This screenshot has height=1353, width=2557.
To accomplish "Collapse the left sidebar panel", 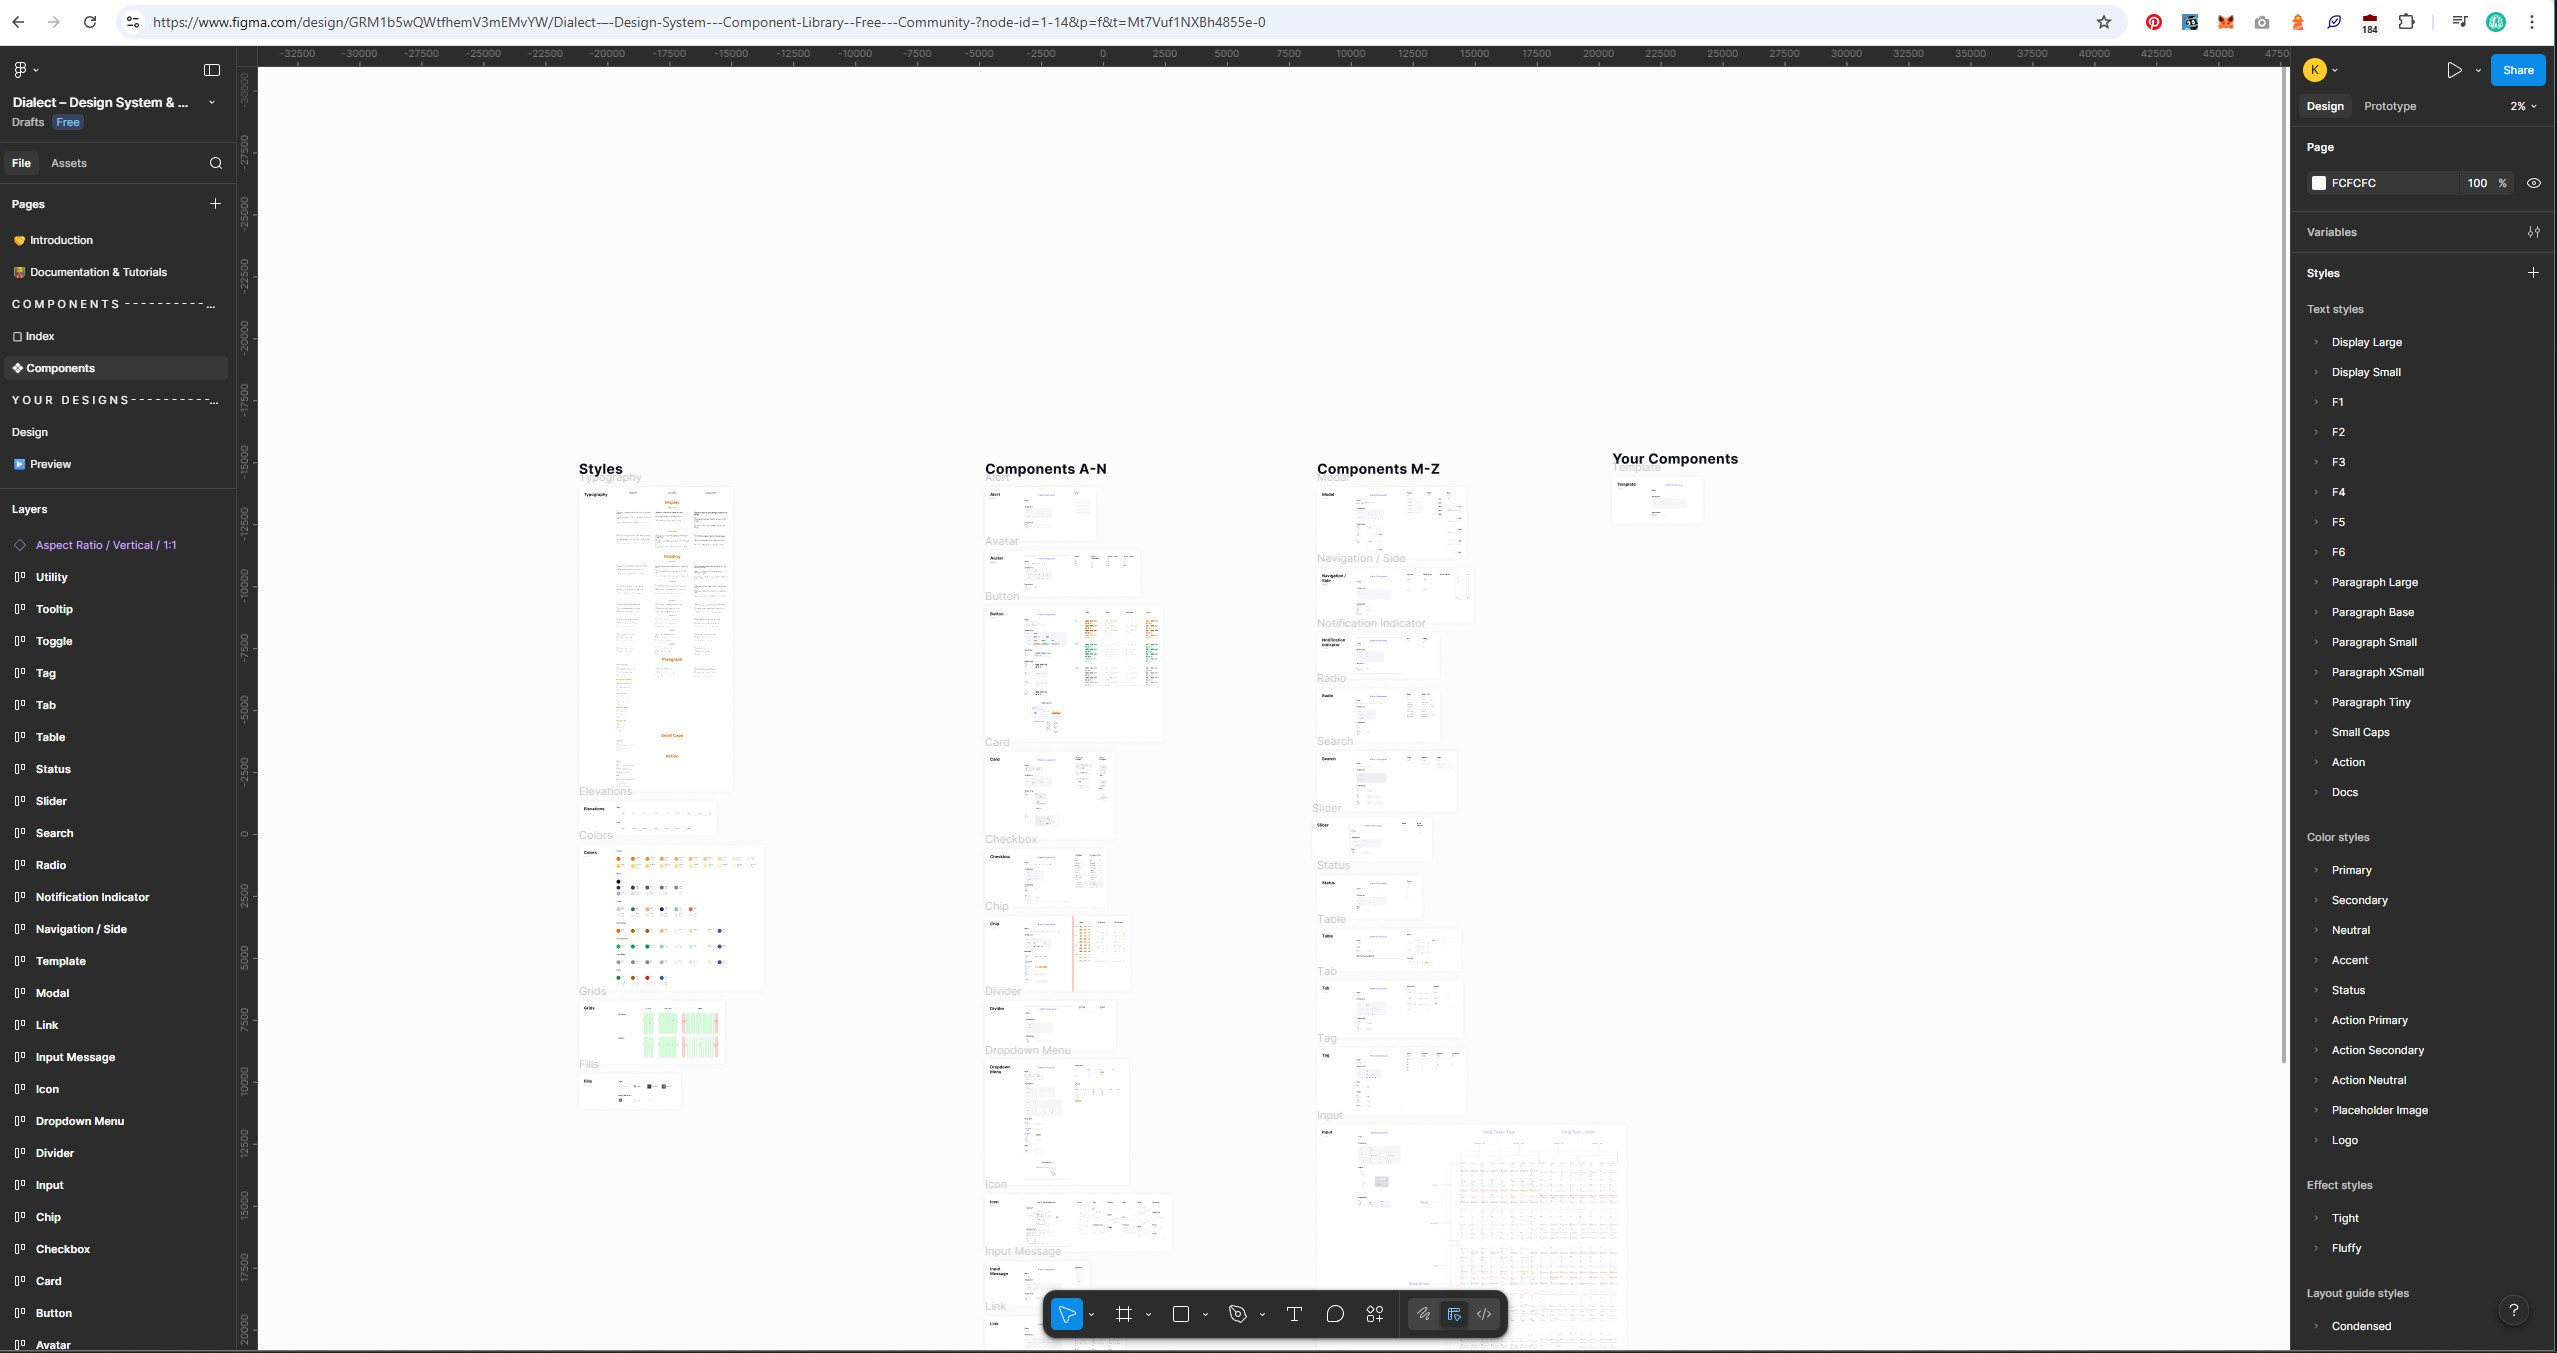I will tap(212, 70).
